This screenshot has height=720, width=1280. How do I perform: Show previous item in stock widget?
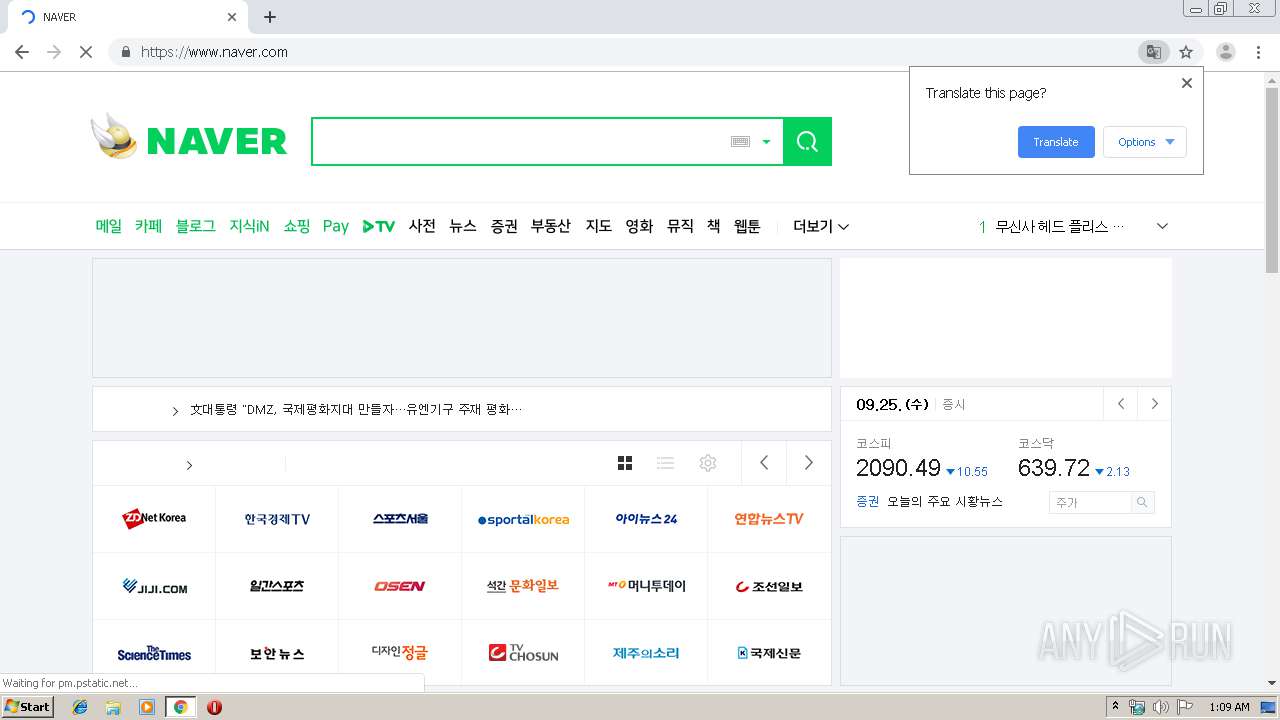(x=1121, y=404)
